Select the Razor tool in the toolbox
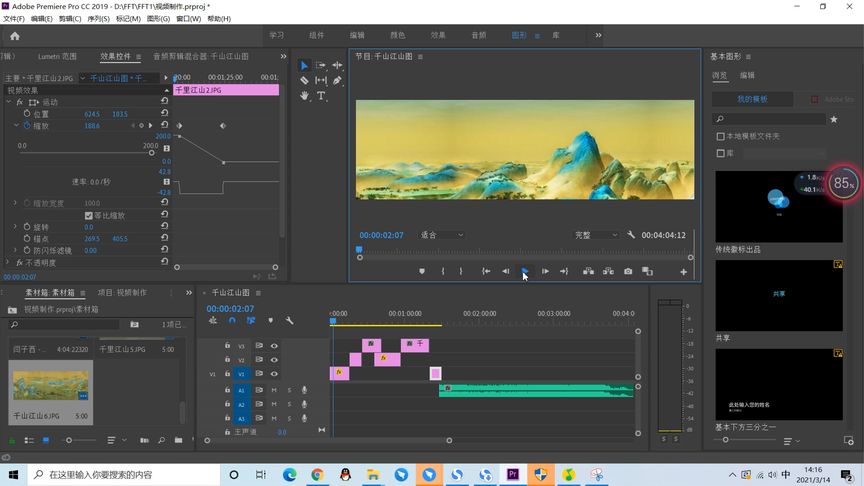Screen dimensions: 864x486 point(305,80)
